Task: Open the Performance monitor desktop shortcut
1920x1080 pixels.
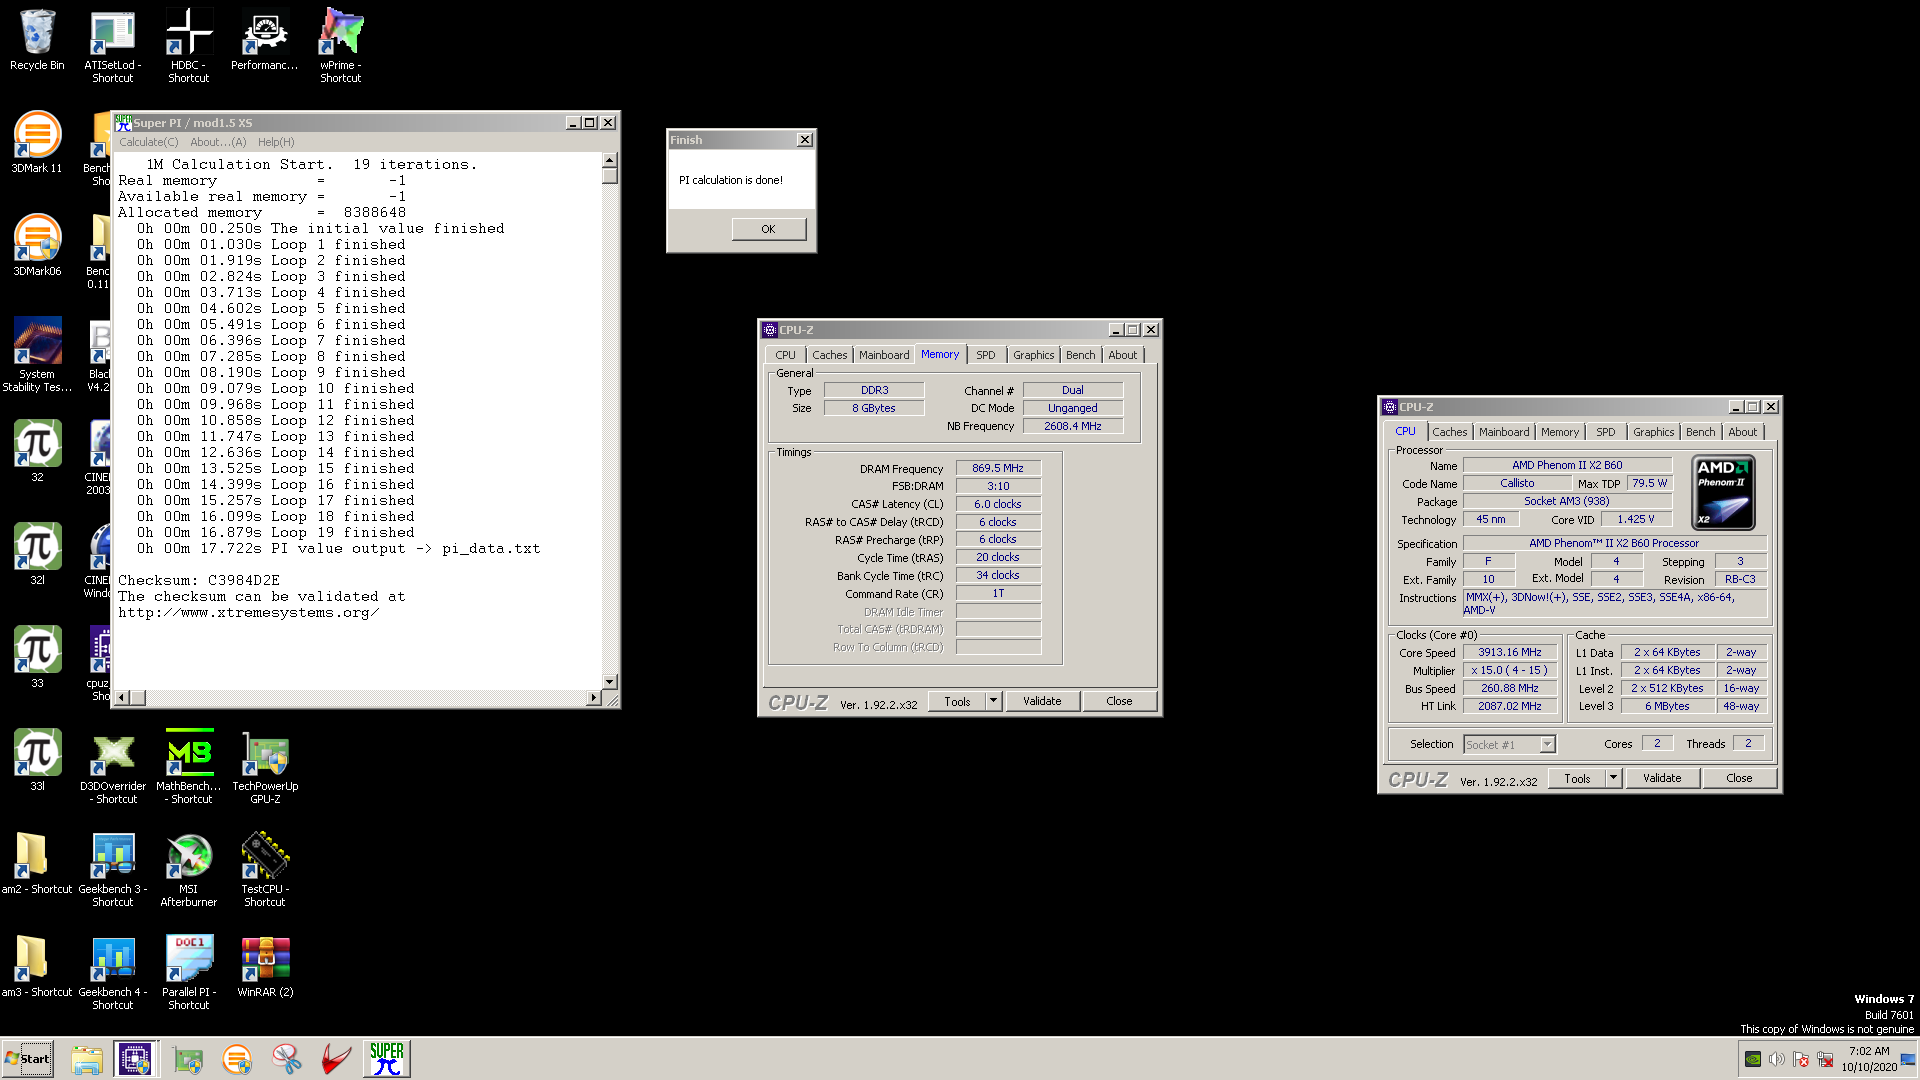Action: click(x=264, y=40)
